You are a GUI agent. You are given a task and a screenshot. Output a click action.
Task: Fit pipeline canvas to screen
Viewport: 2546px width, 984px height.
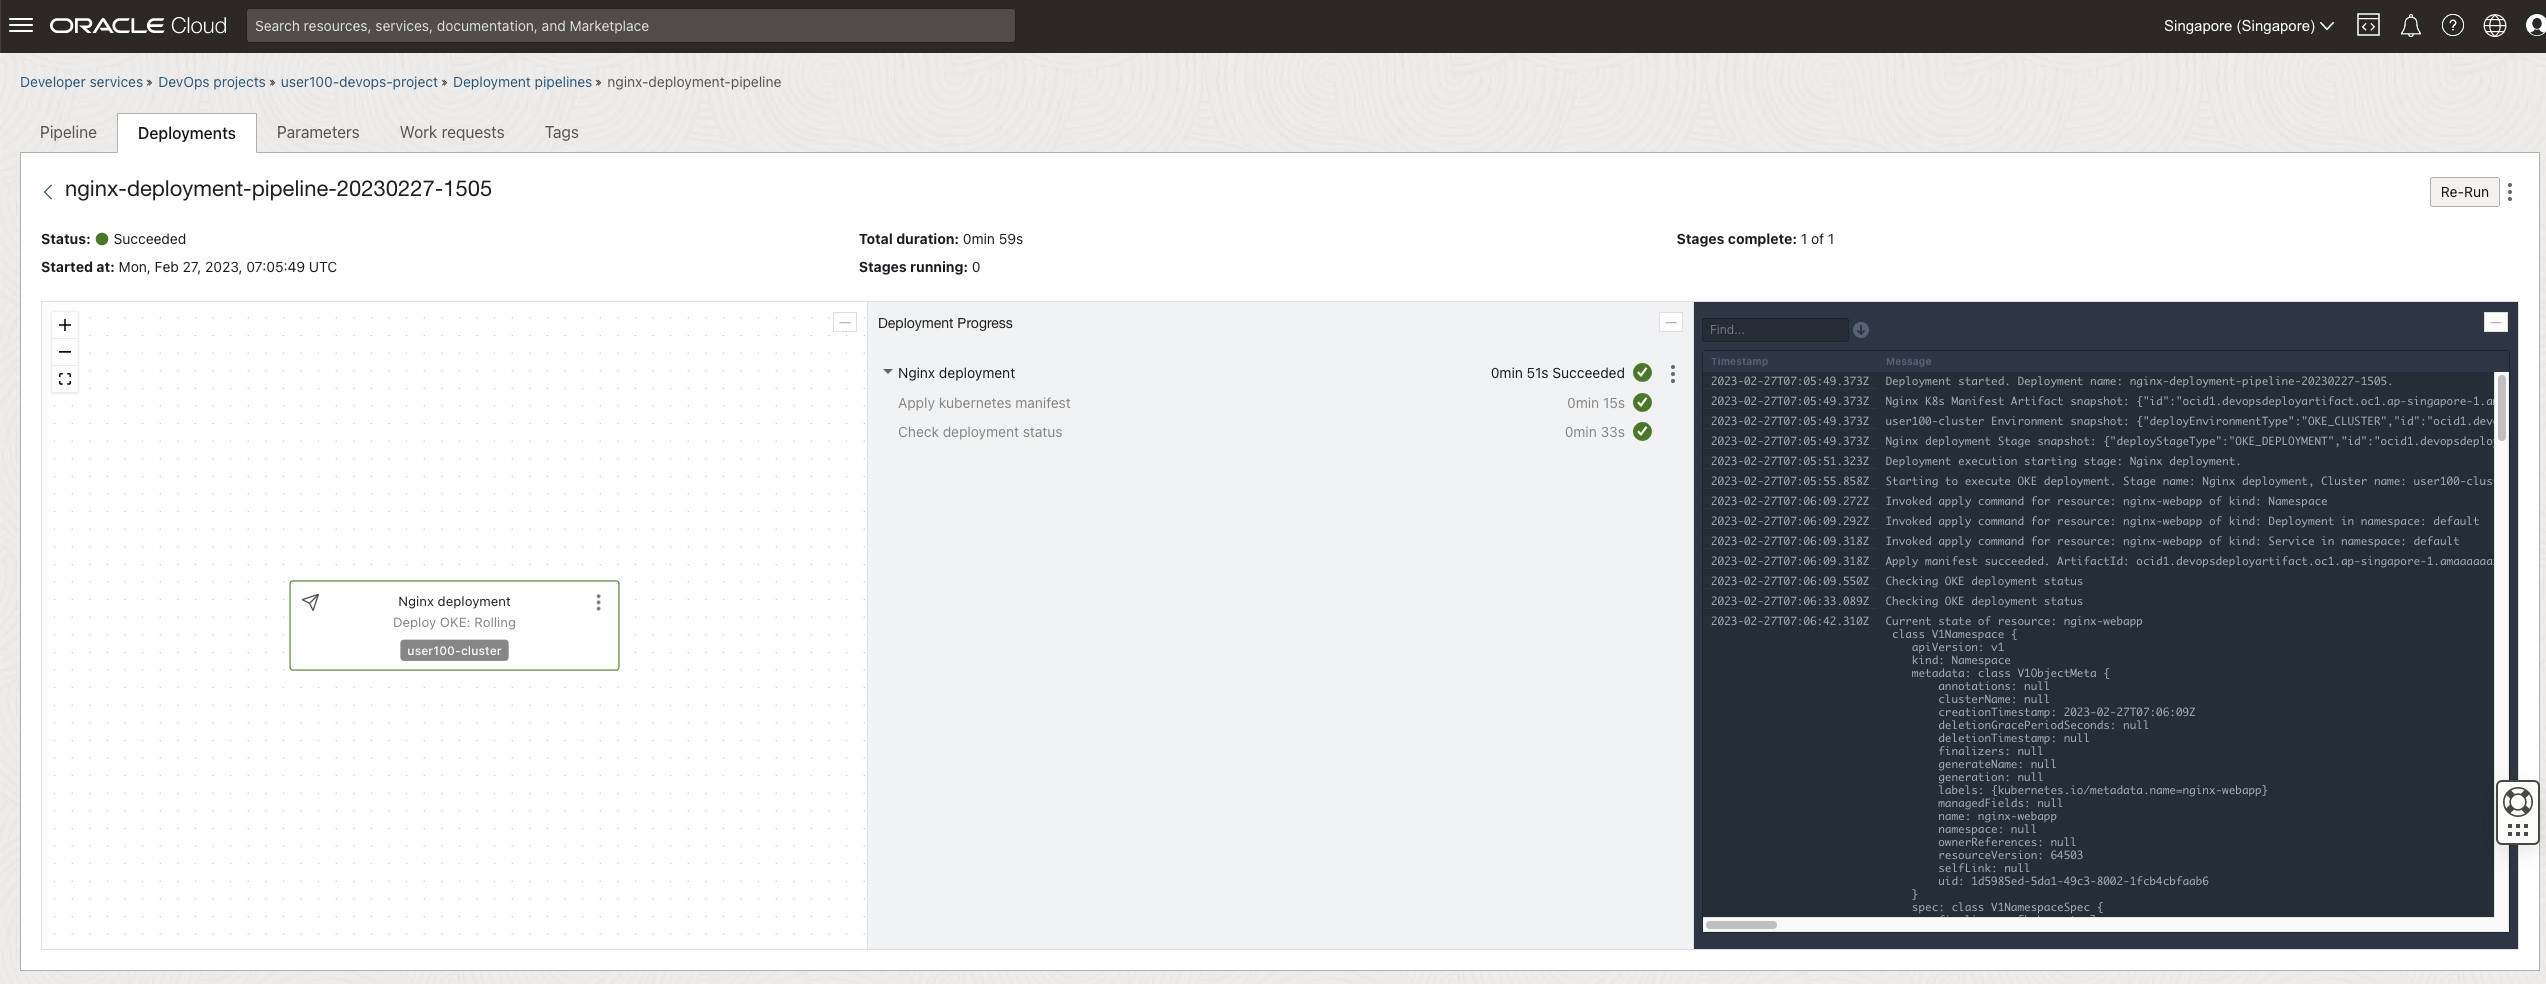click(x=65, y=379)
